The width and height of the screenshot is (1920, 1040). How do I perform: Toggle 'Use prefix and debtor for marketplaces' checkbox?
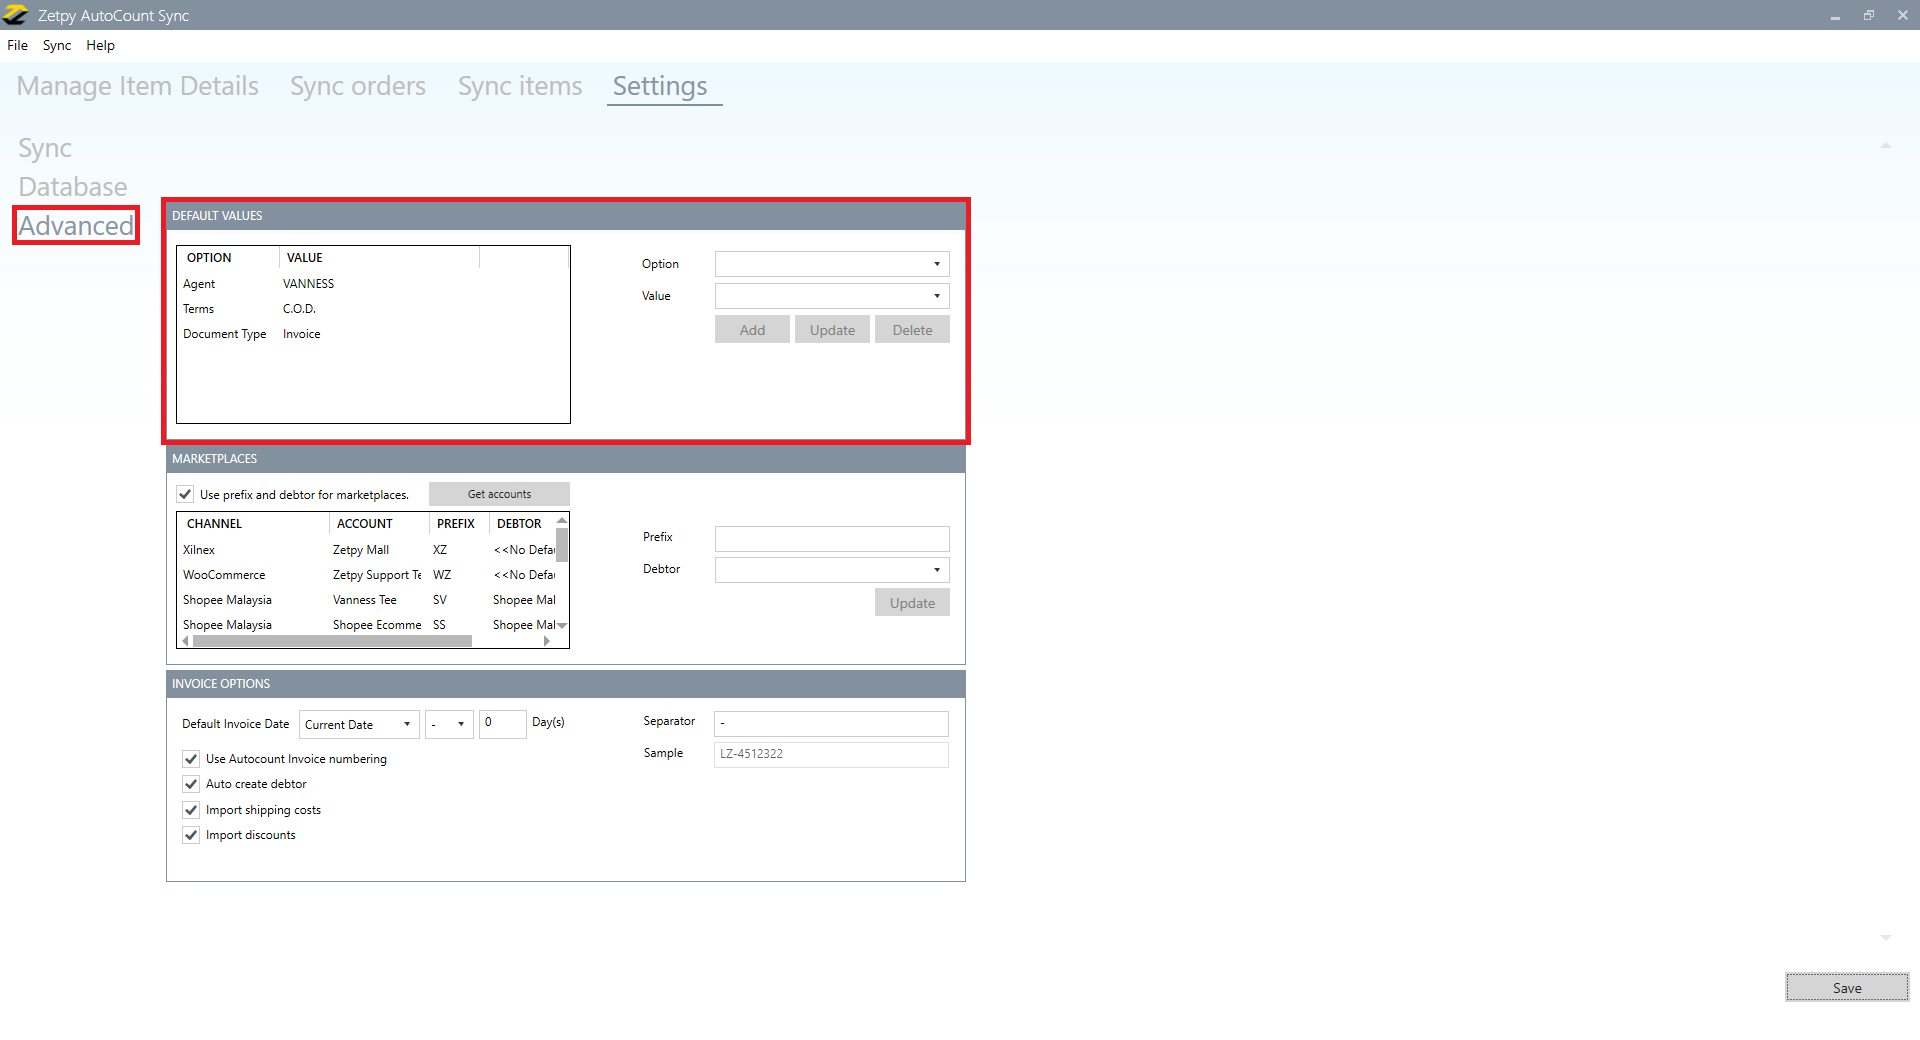[185, 494]
